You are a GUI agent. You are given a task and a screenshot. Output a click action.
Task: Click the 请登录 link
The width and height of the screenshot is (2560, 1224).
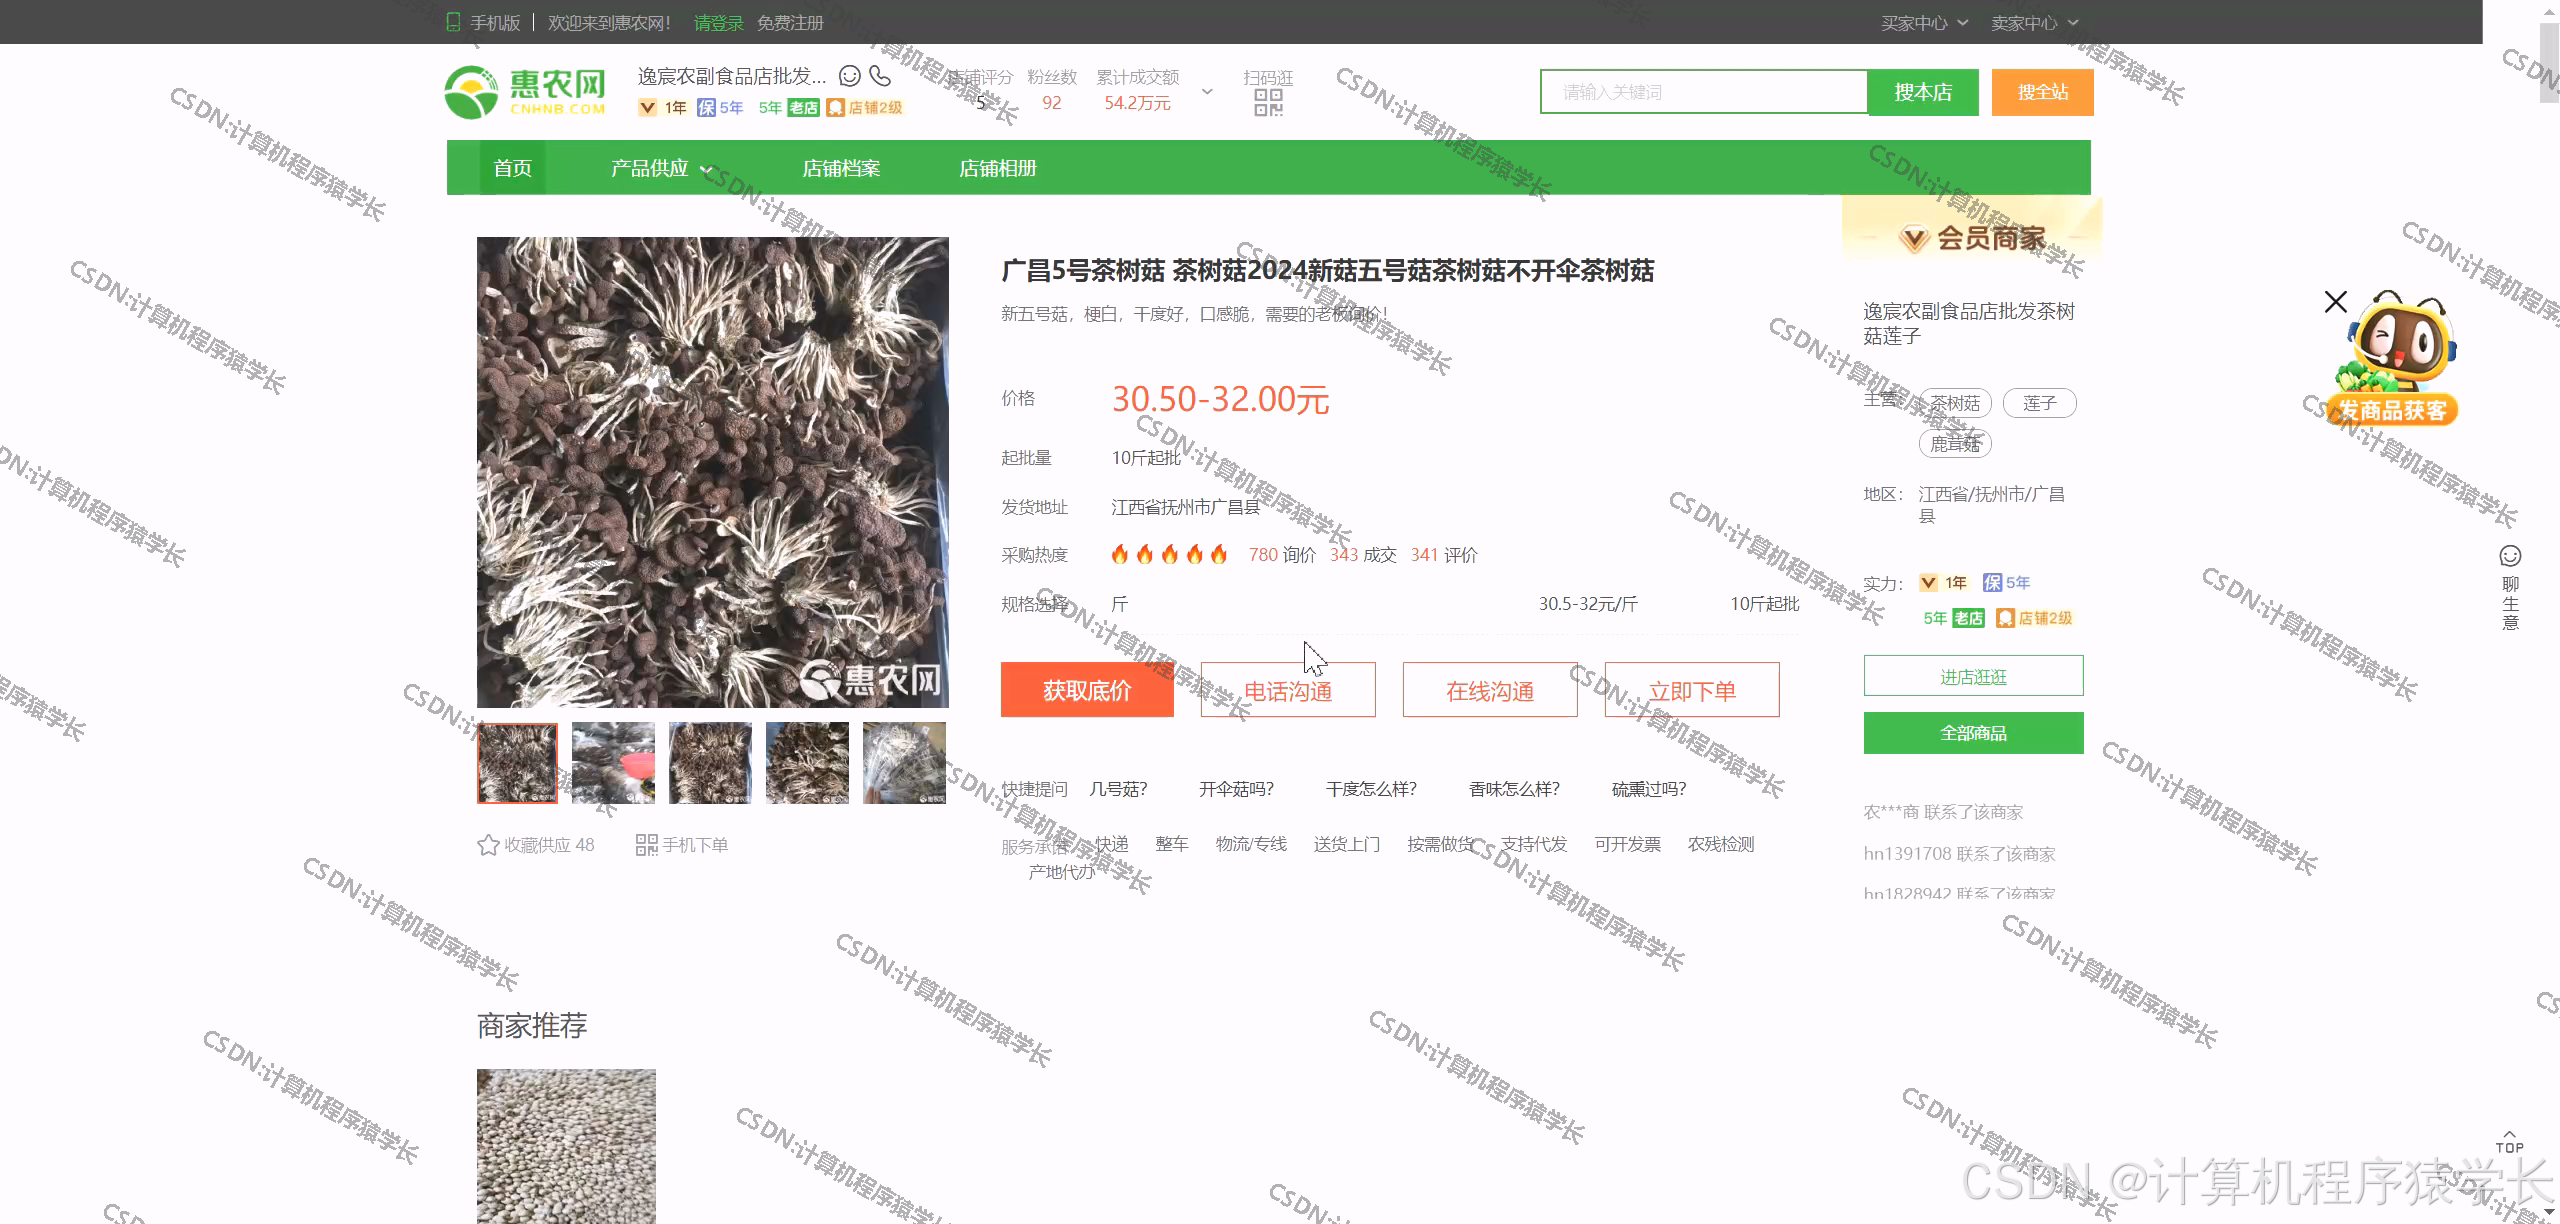click(718, 22)
